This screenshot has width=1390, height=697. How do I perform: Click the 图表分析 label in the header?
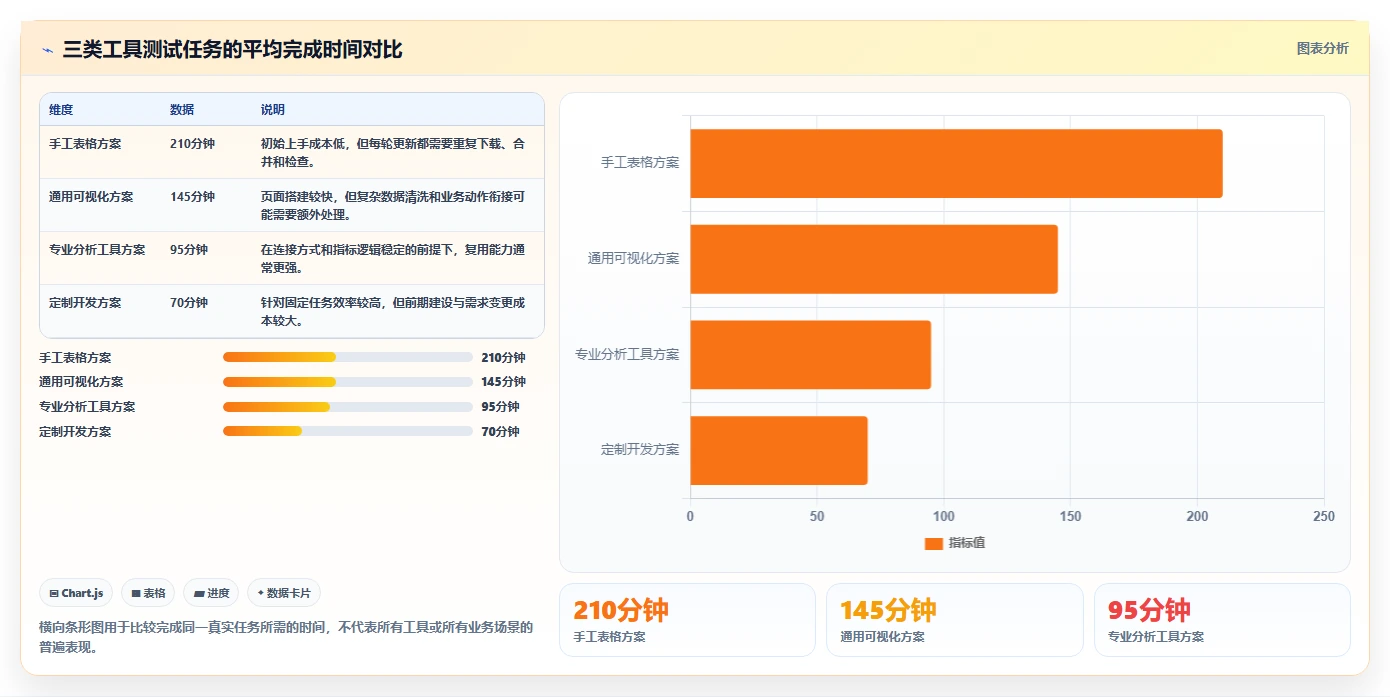pyautogui.click(x=1322, y=48)
